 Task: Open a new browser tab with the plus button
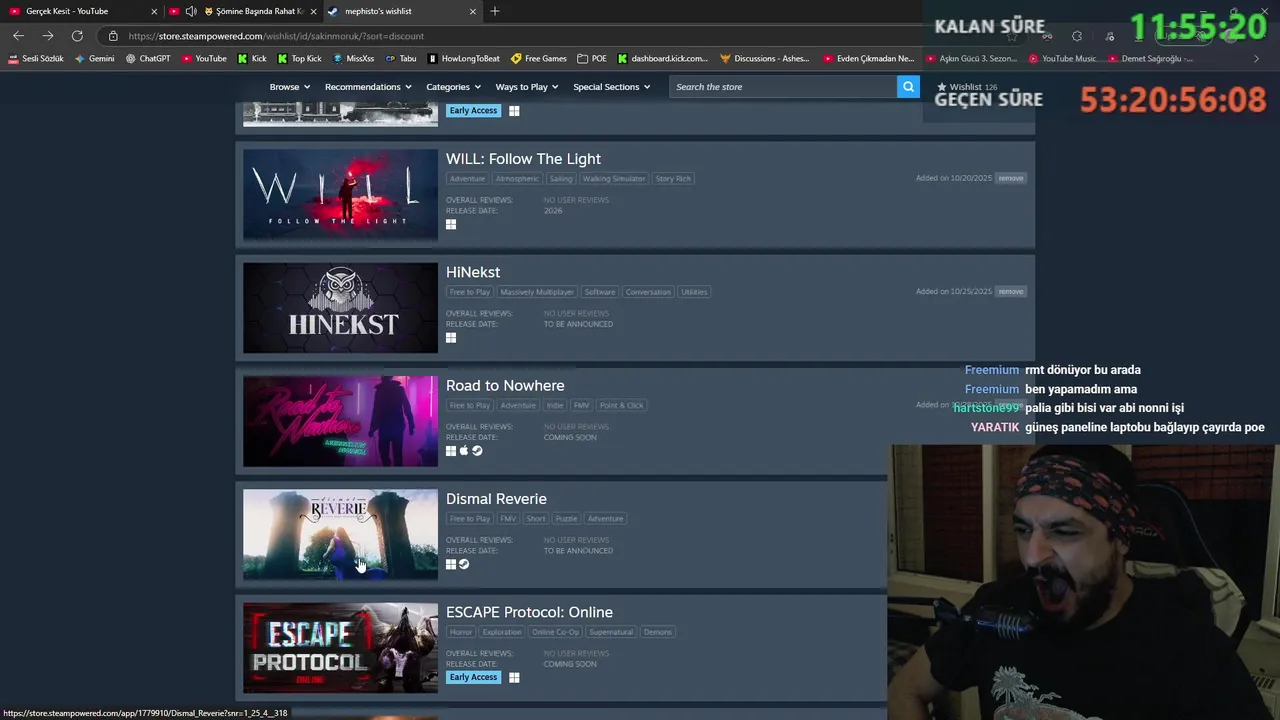tap(495, 11)
